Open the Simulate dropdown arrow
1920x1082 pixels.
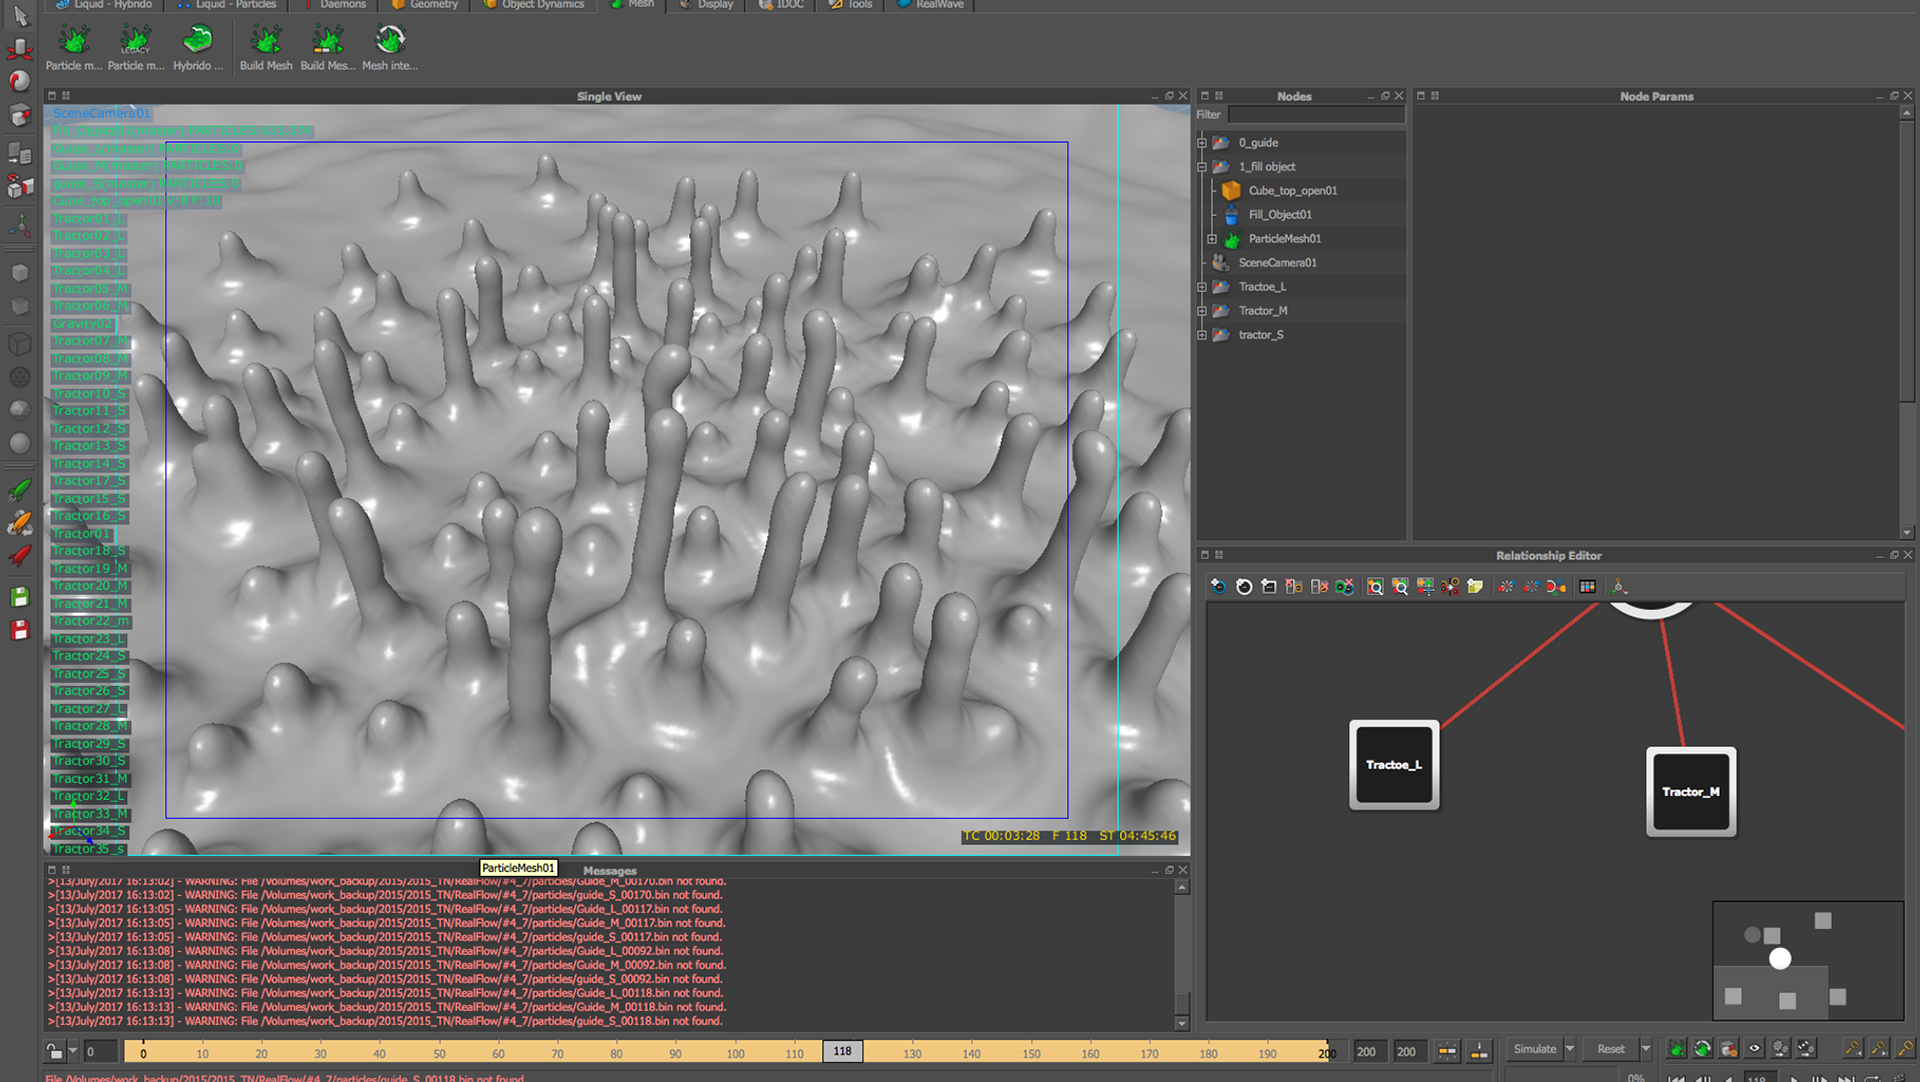coord(1570,1049)
